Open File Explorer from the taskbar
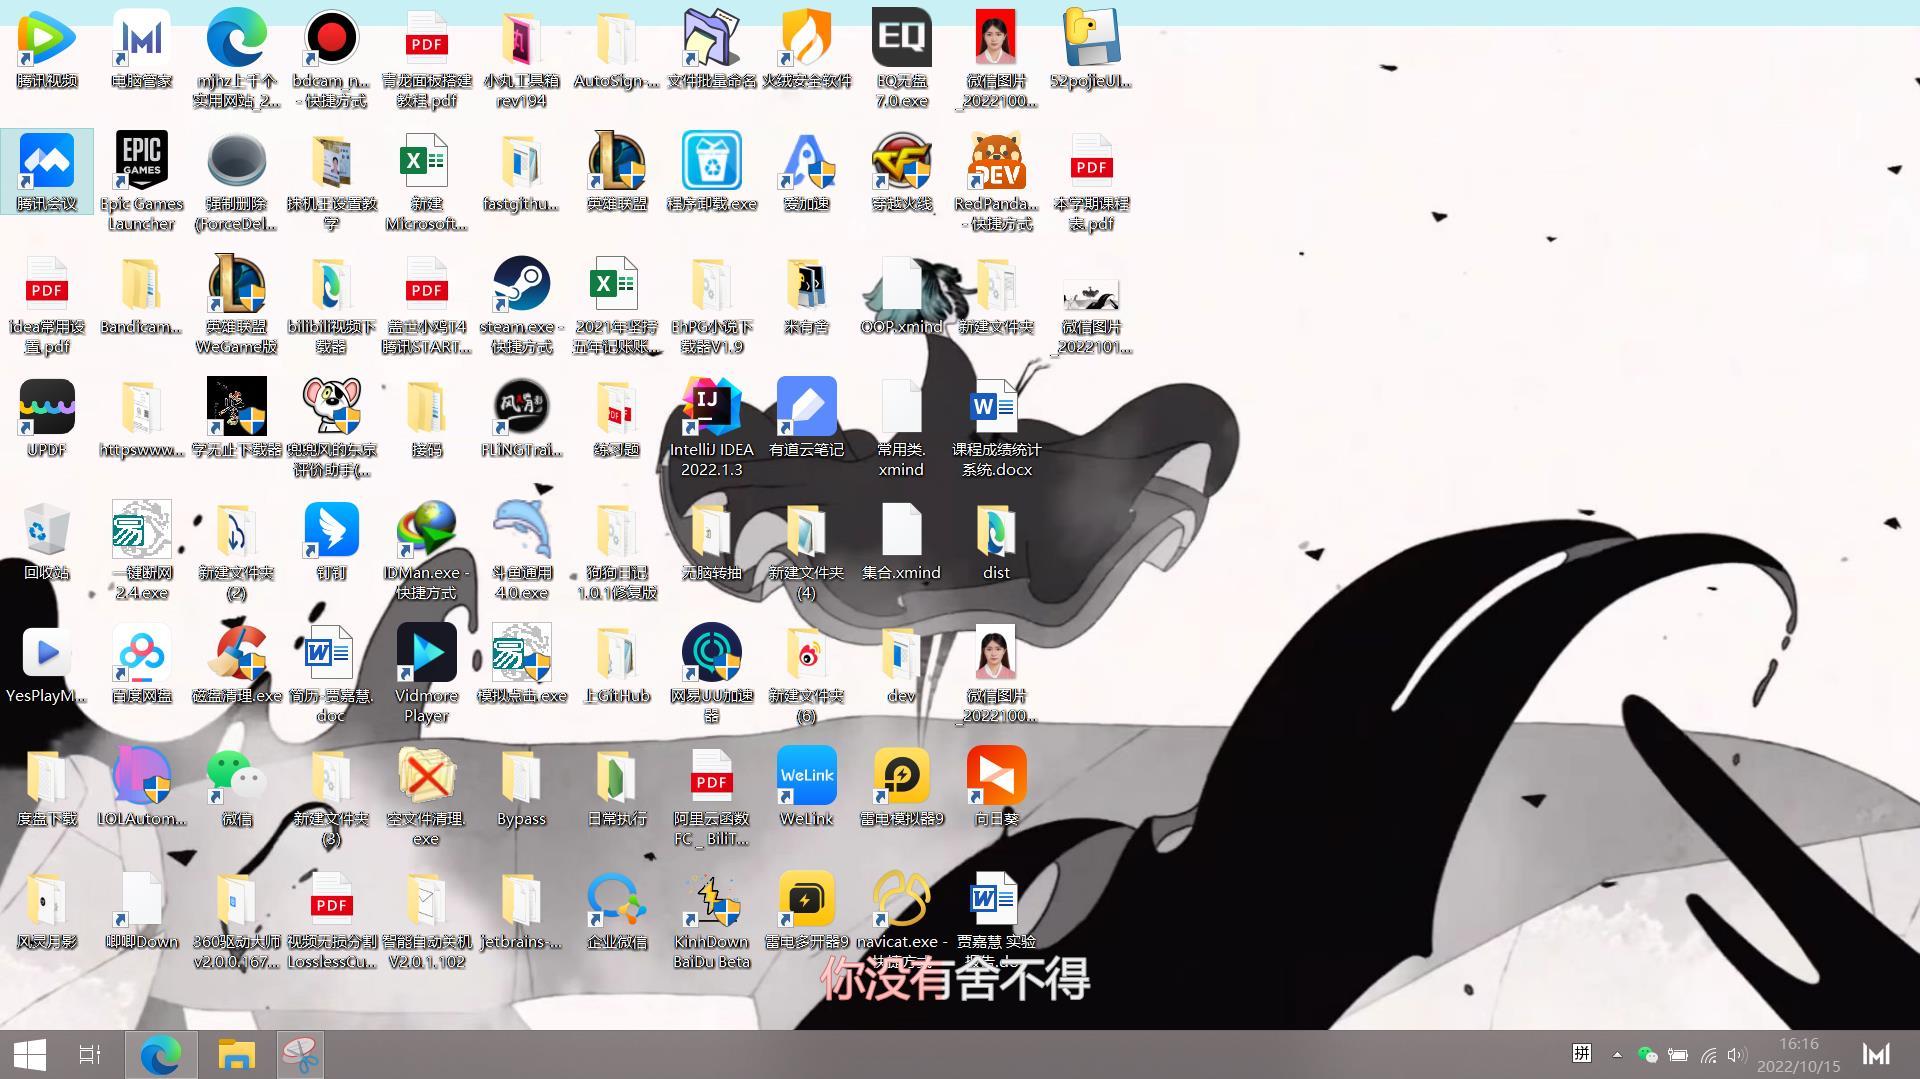 237,1054
